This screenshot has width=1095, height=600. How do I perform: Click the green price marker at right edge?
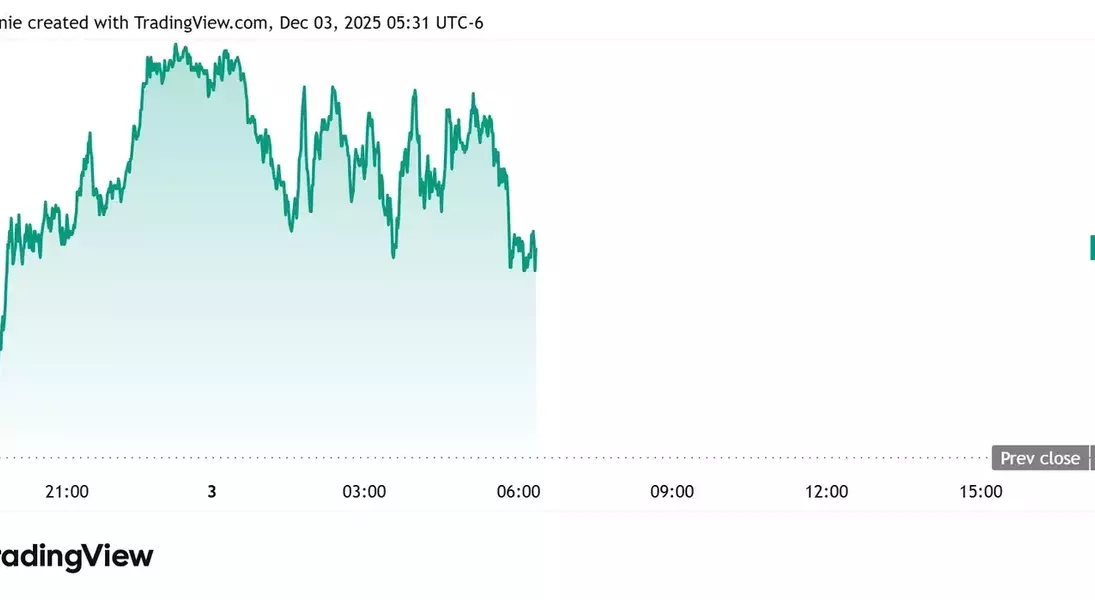1092,247
